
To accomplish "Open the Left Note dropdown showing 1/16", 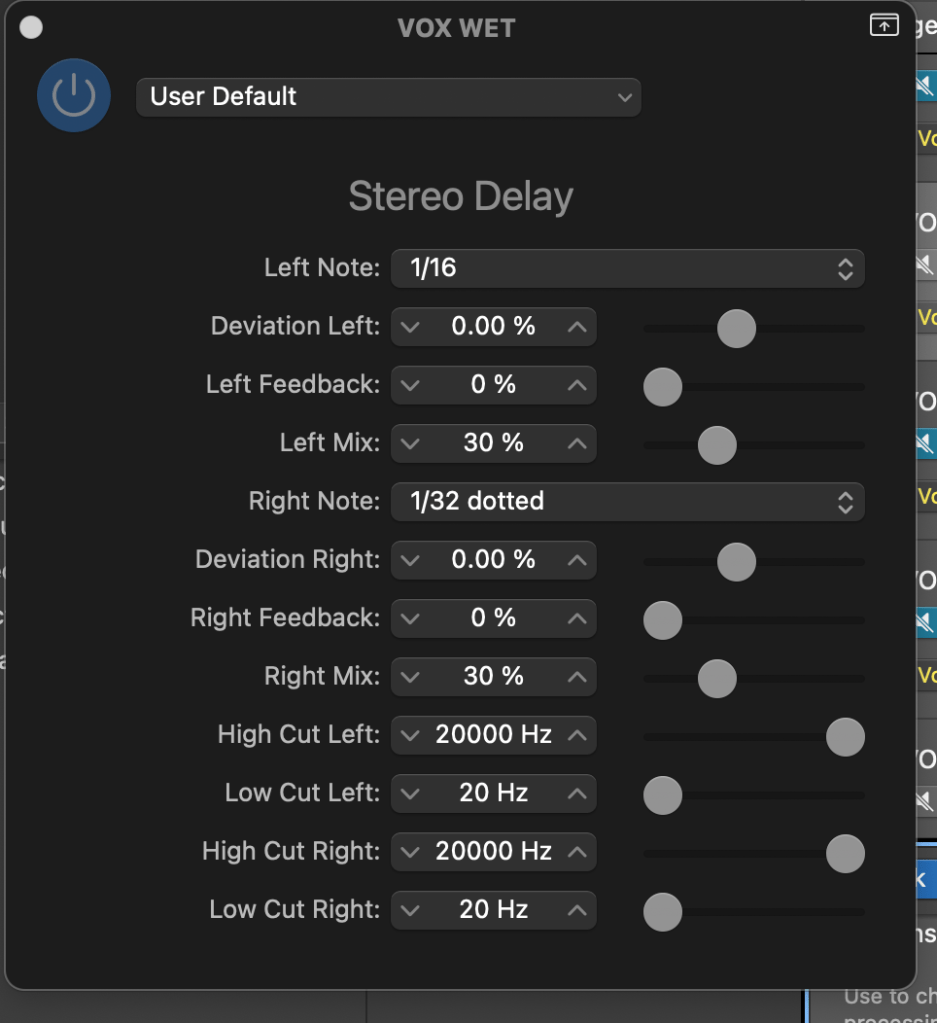I will tap(627, 268).
